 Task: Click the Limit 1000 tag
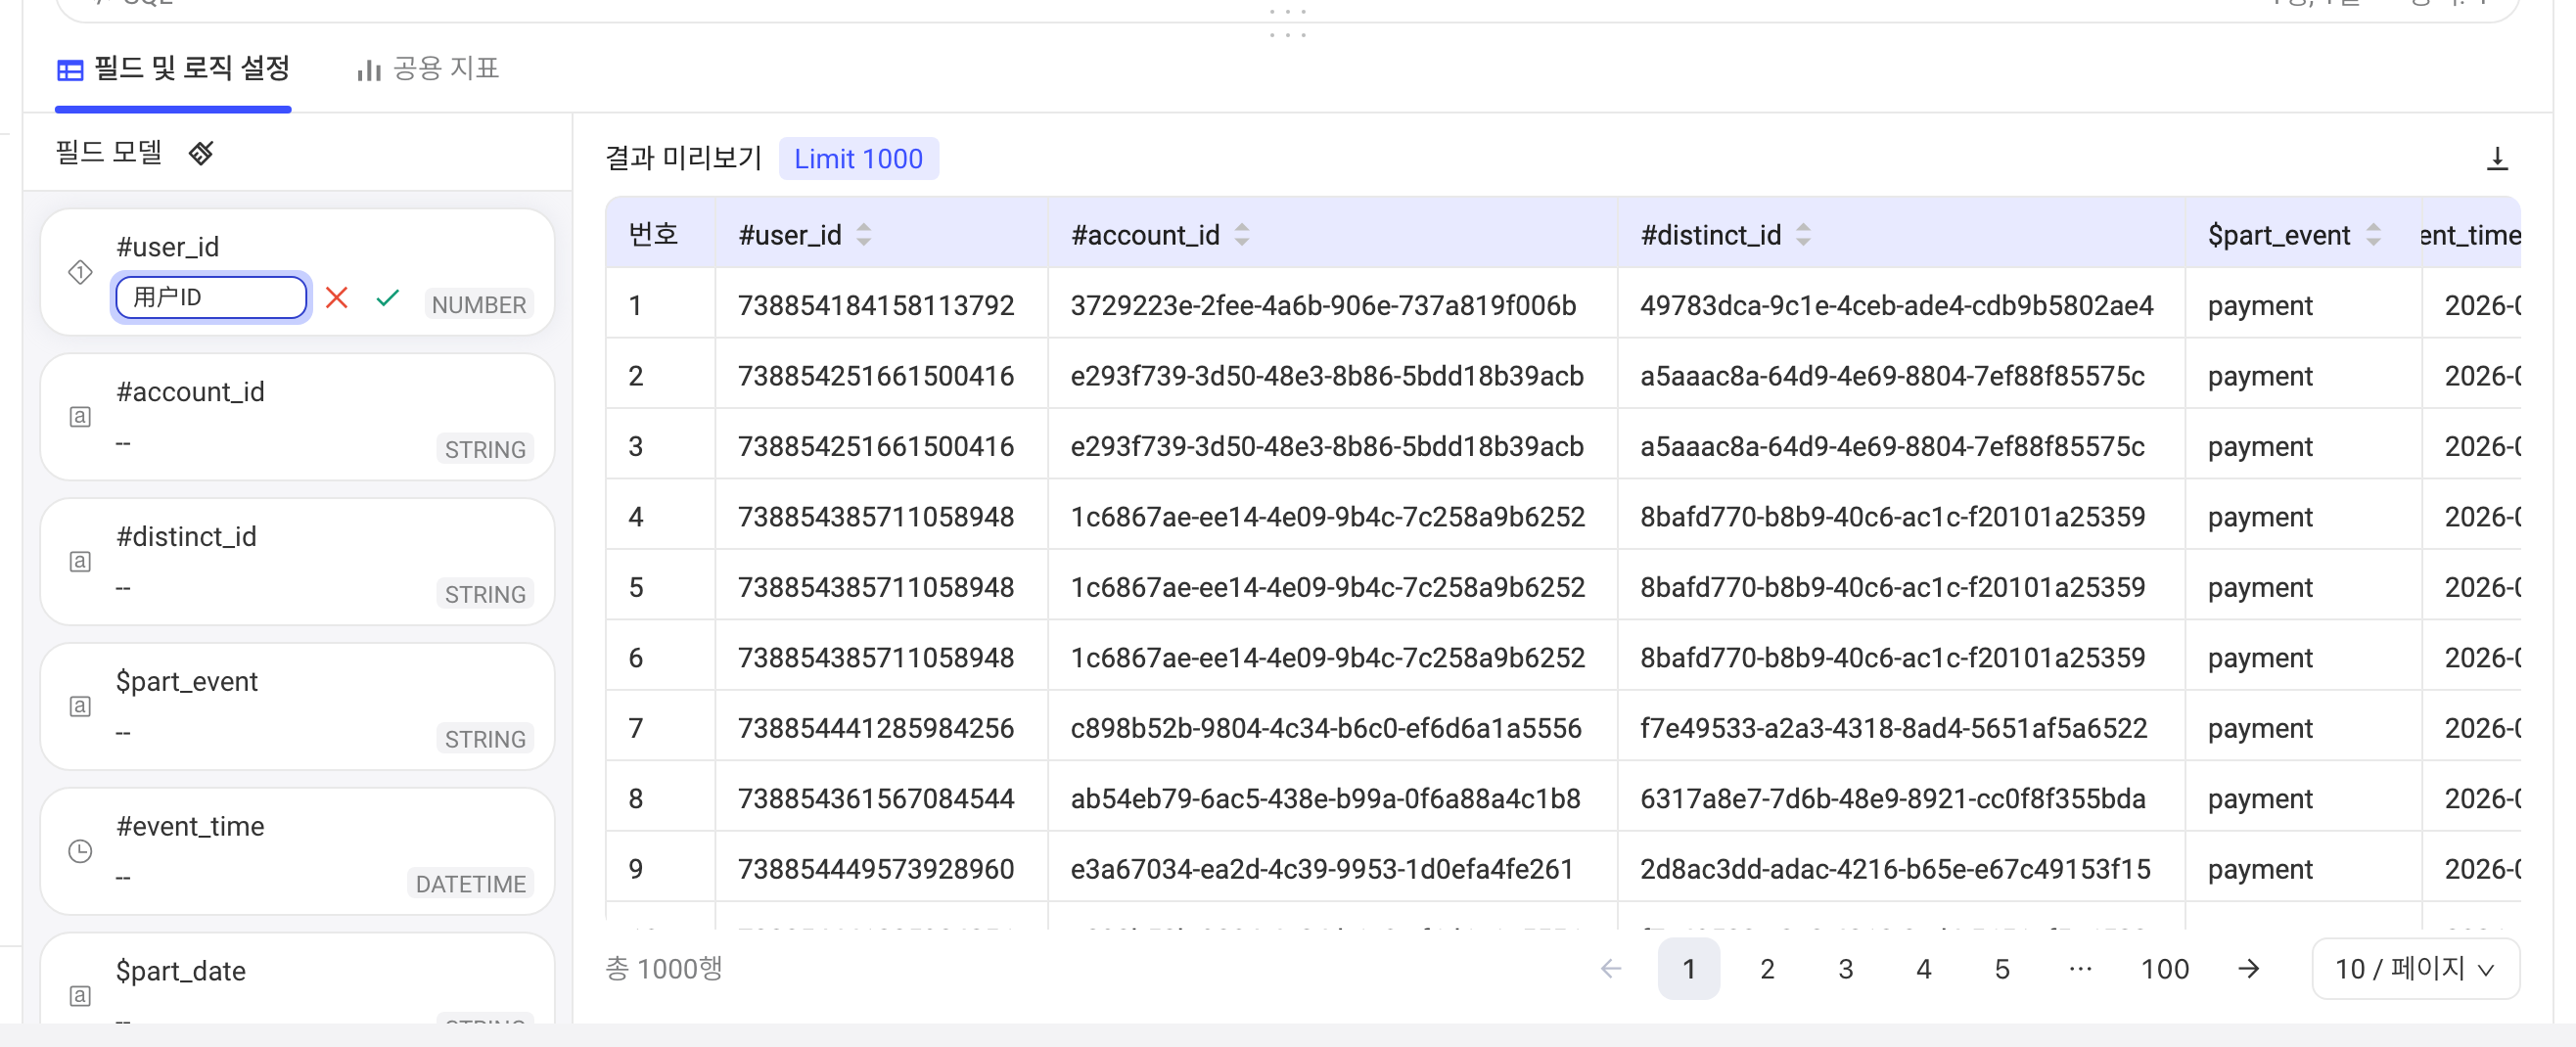coord(858,159)
